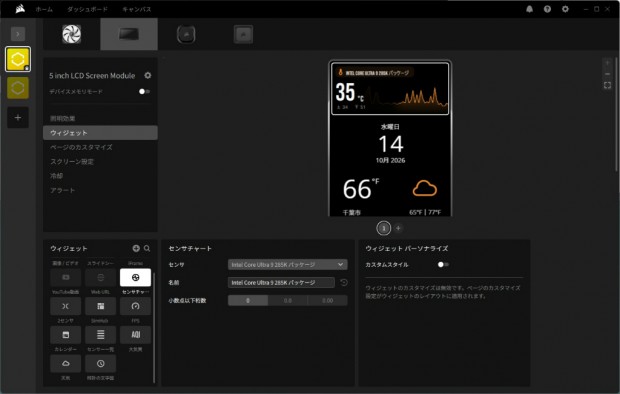This screenshot has width=620, height=394.
Task: Expand the left profile sidebar chevron
Action: click(18, 34)
